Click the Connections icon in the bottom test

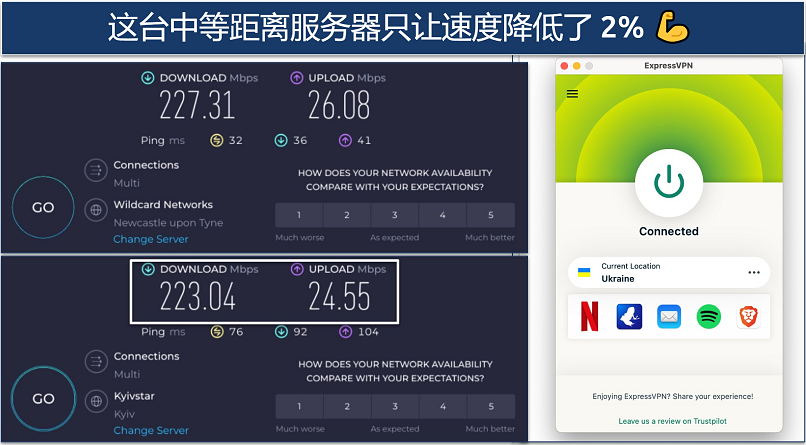[96, 362]
